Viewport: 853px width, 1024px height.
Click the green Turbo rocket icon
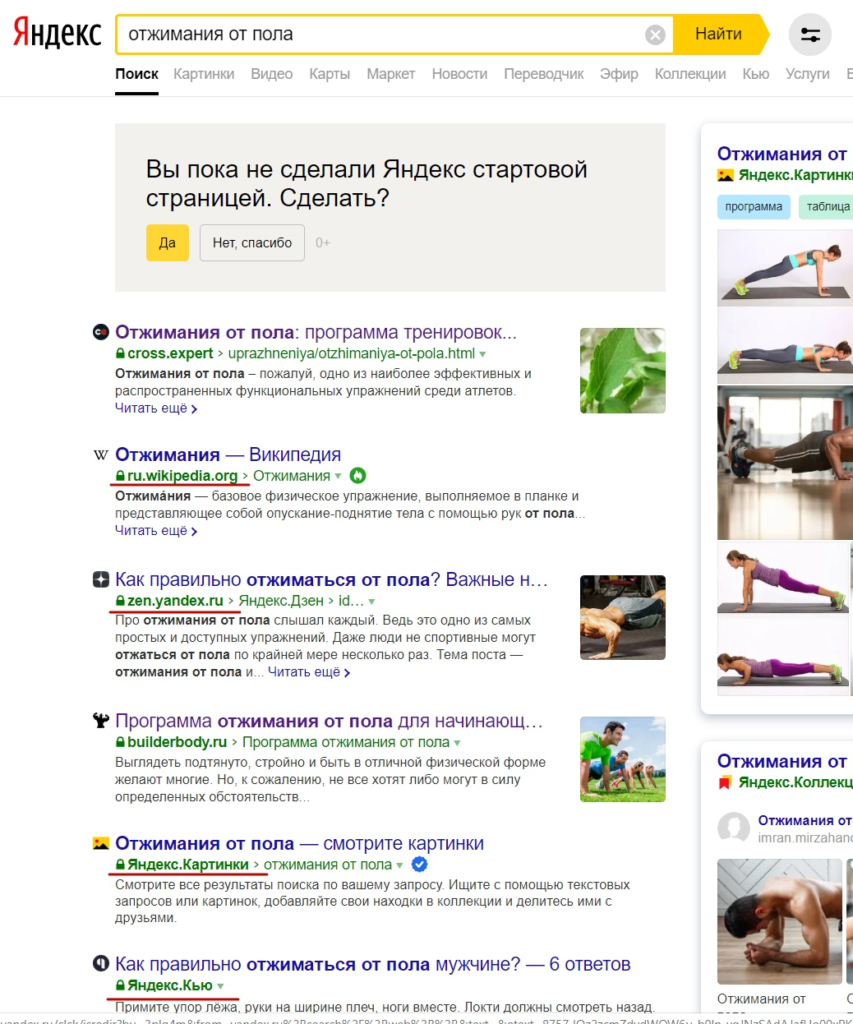click(x=357, y=475)
